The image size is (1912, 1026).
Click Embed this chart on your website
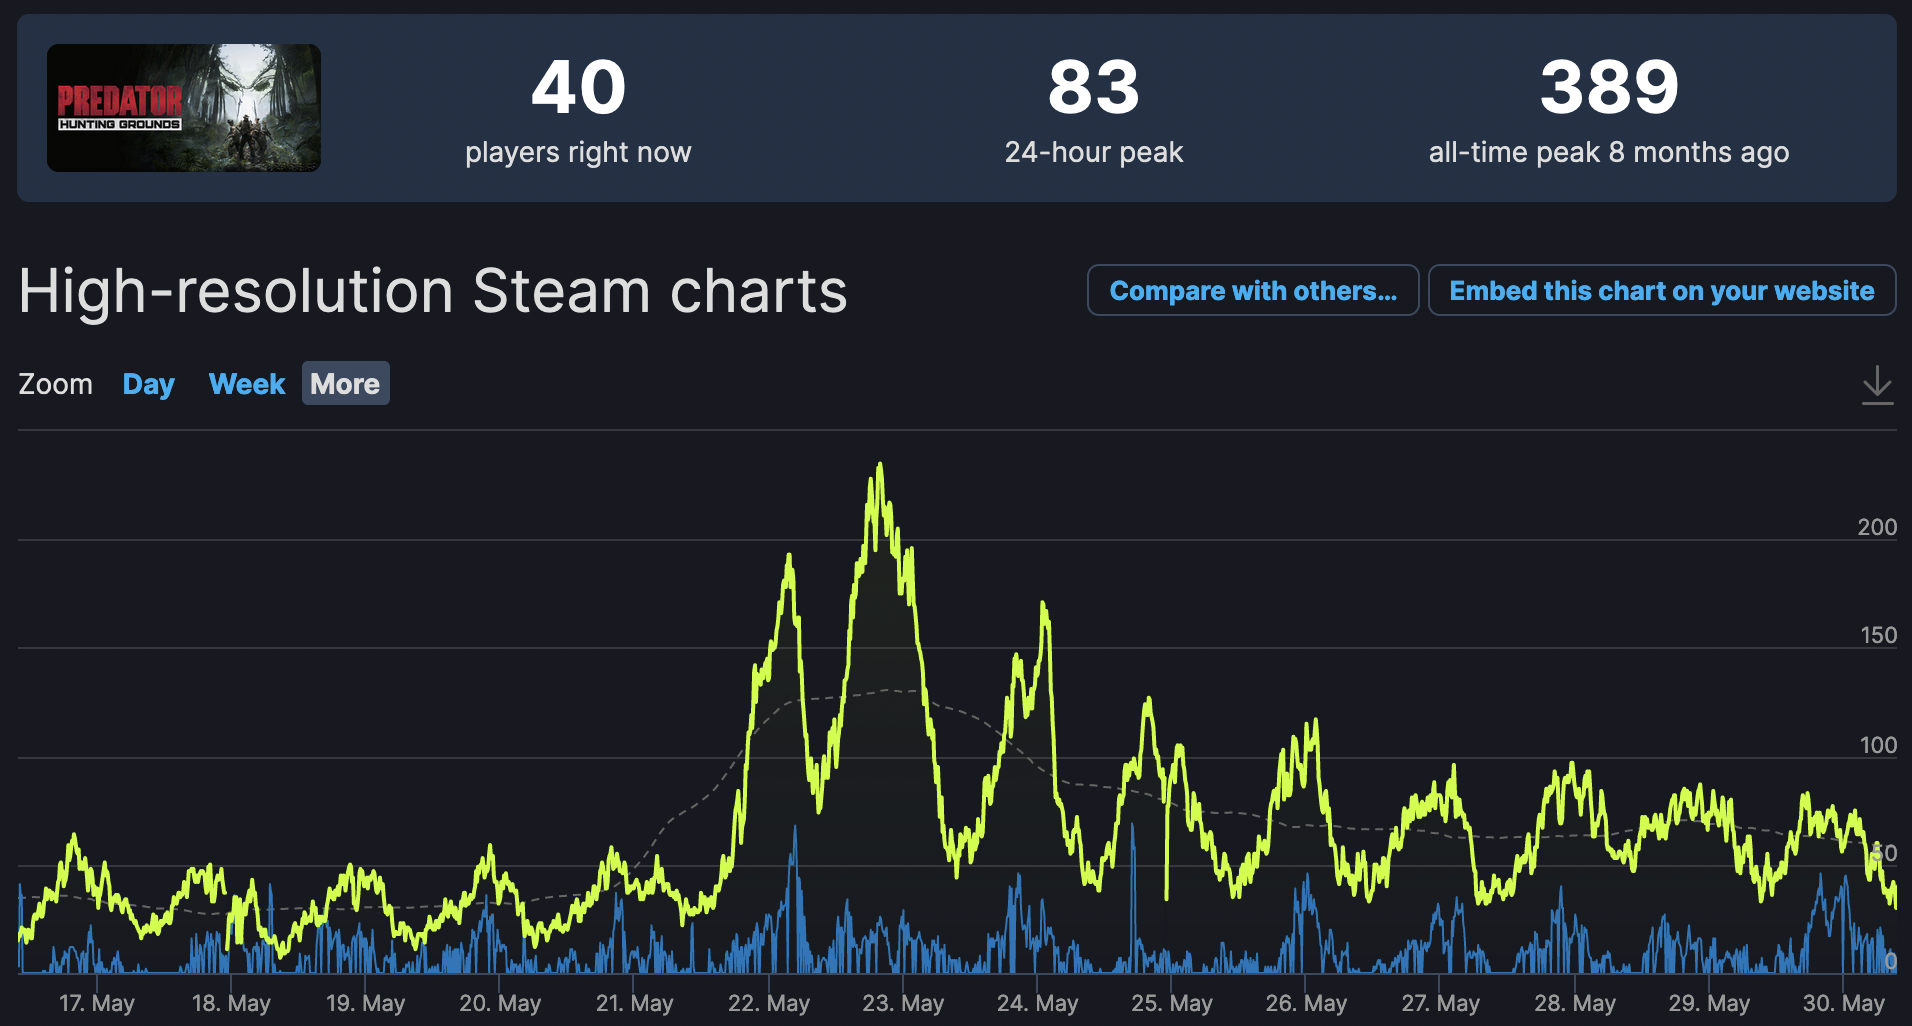click(x=1662, y=290)
